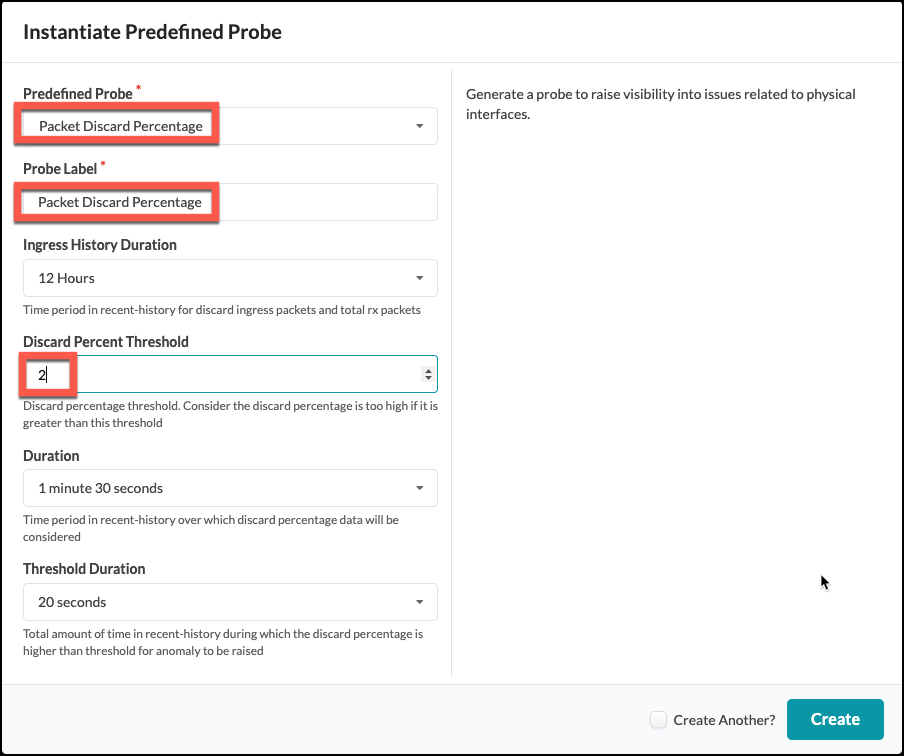Click the "Probe Label" field label
The image size is (904, 756).
(x=60, y=169)
